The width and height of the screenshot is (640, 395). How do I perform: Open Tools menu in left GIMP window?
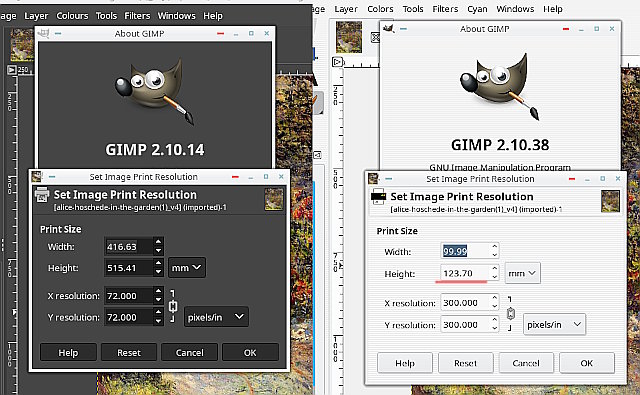click(x=106, y=16)
